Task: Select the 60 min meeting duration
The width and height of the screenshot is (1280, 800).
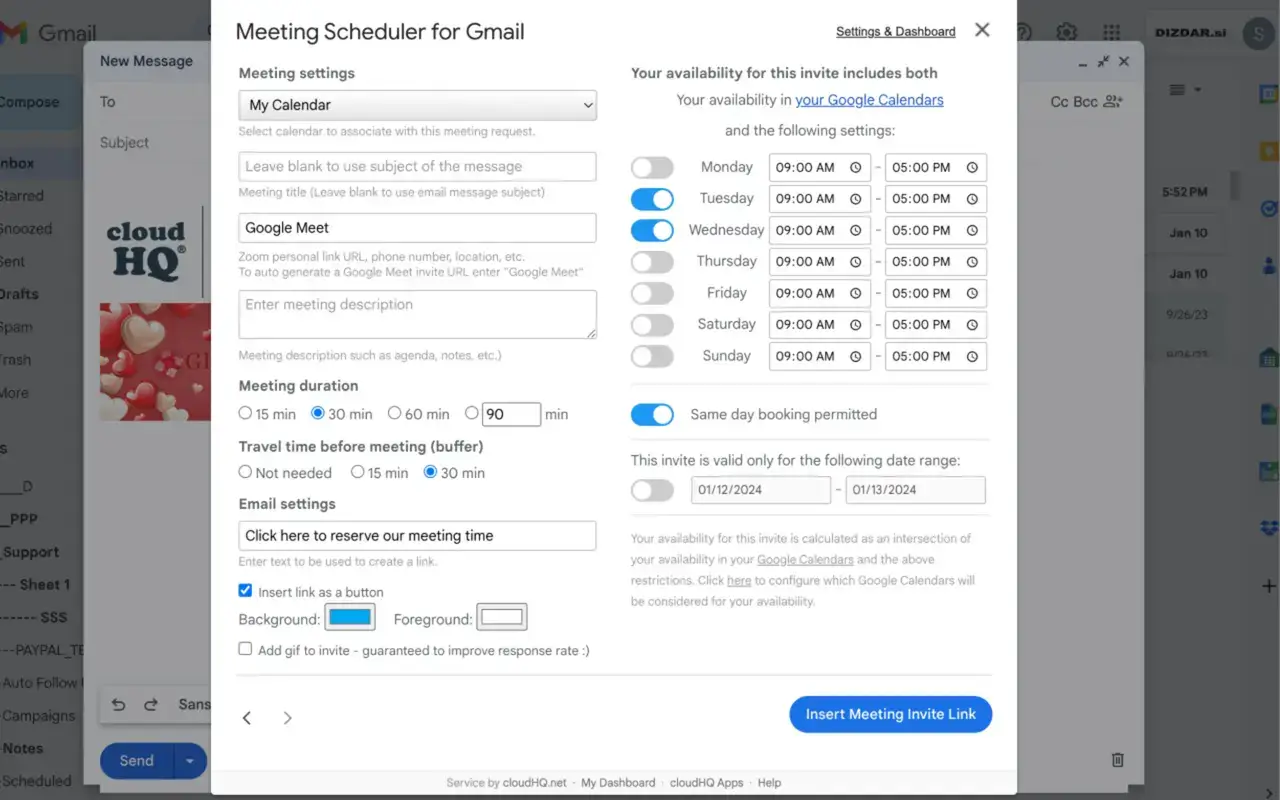Action: (x=394, y=413)
